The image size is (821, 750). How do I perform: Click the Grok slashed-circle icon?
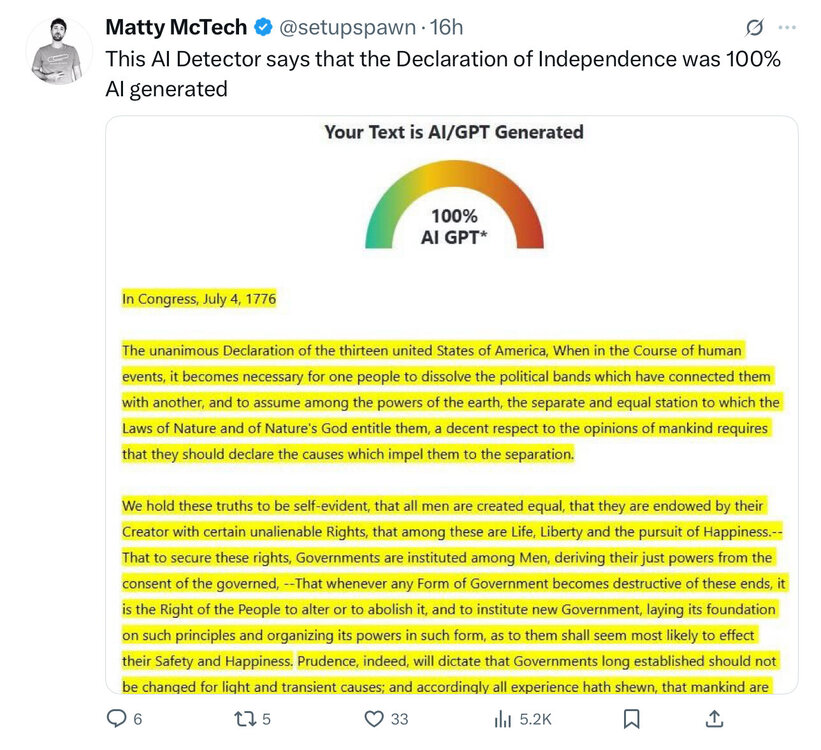(754, 28)
